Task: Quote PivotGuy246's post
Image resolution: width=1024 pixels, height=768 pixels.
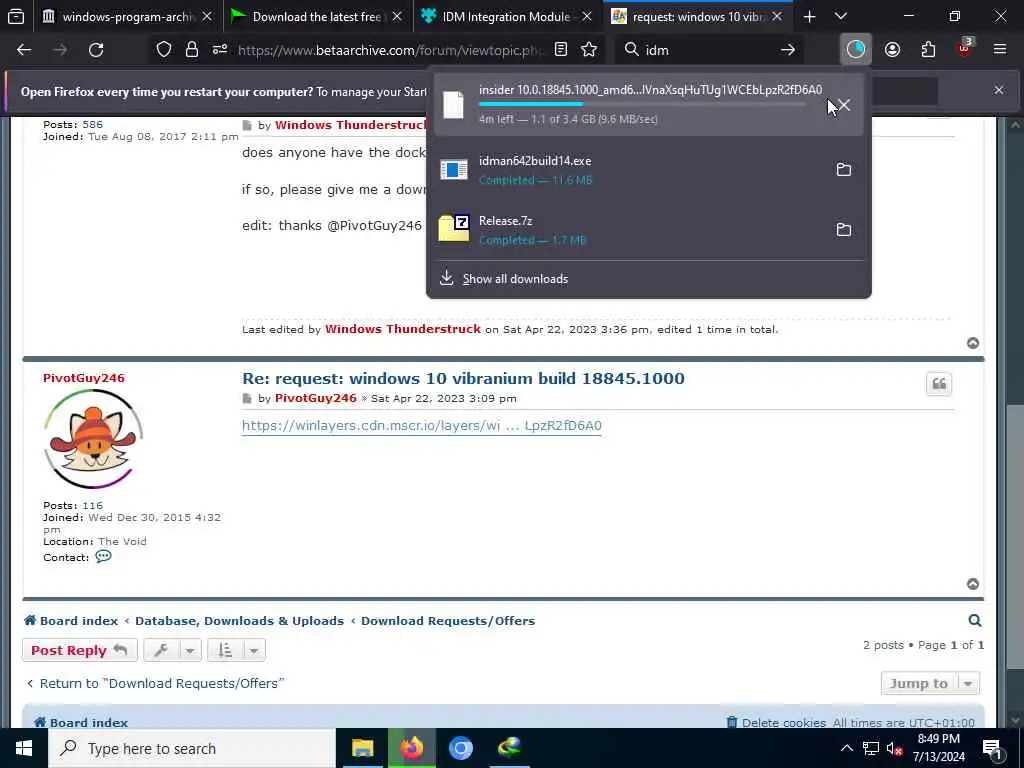Action: pyautogui.click(x=938, y=384)
